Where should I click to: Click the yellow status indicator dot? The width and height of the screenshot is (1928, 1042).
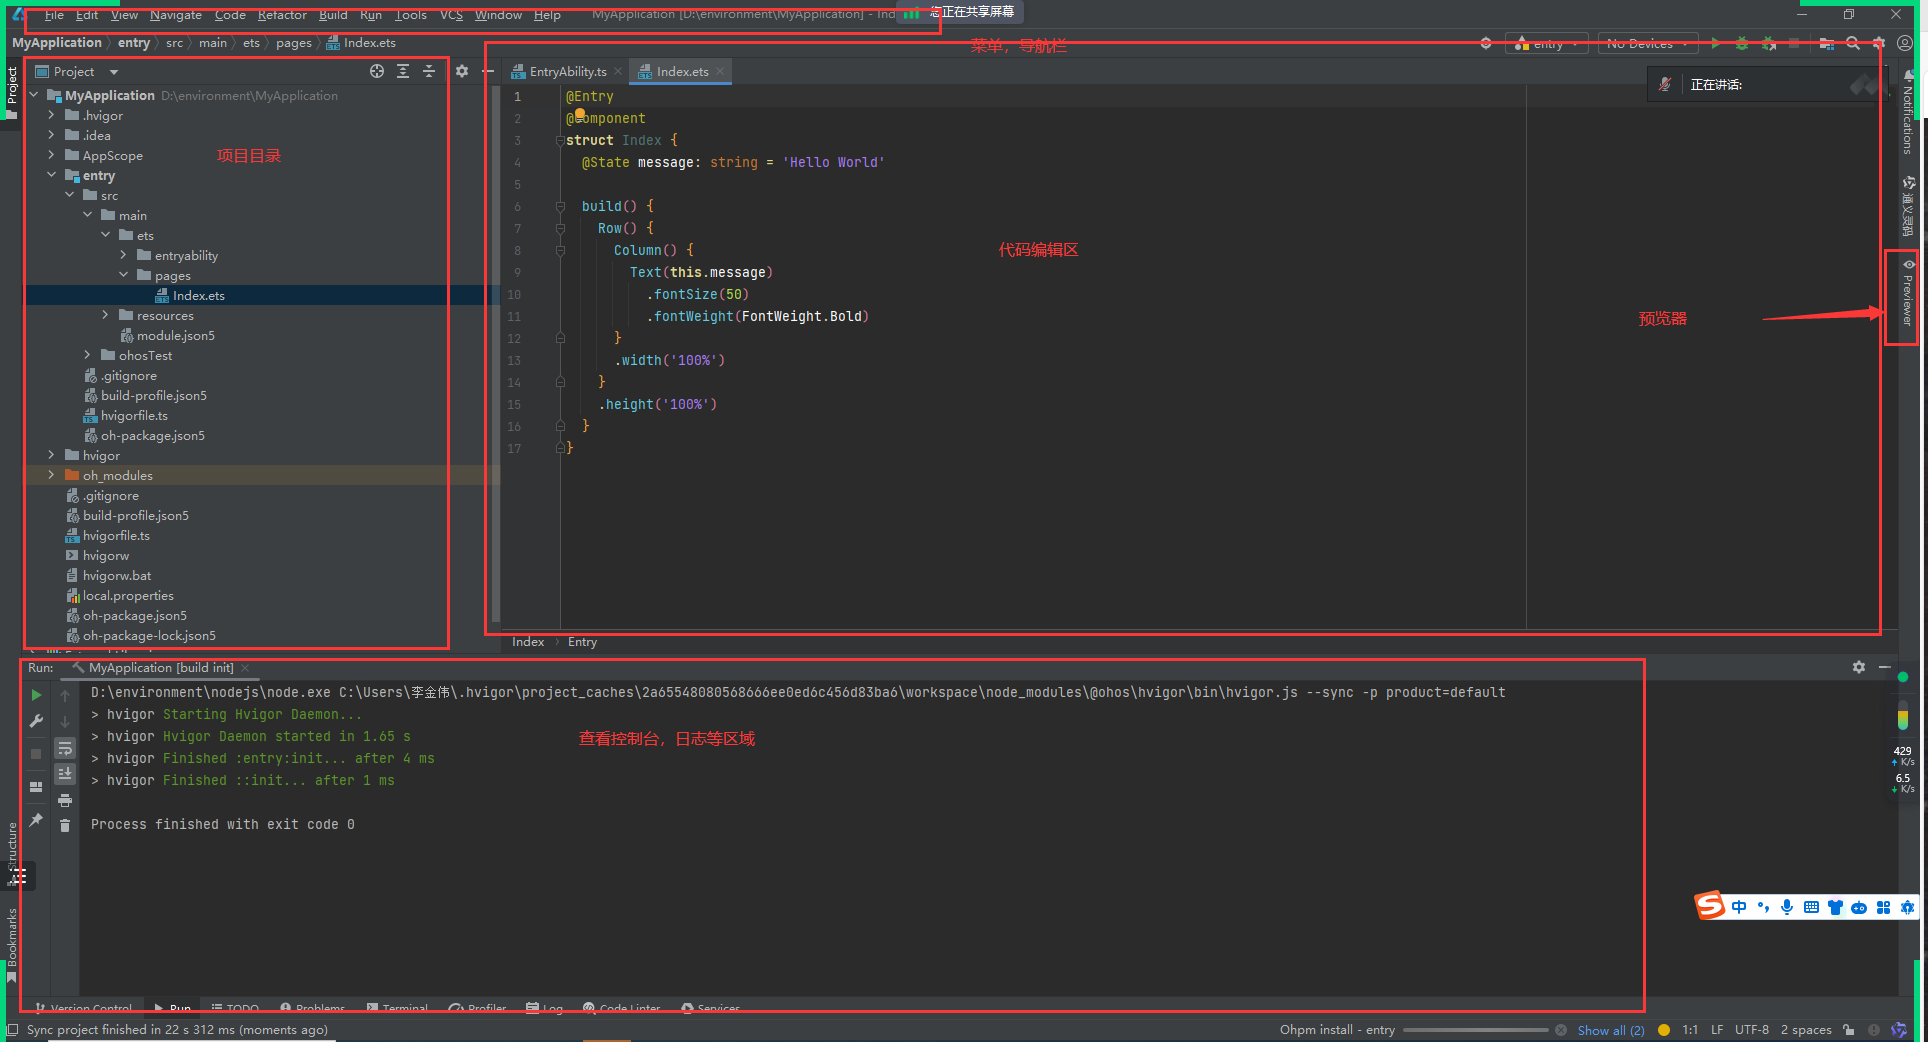(x=1664, y=1030)
